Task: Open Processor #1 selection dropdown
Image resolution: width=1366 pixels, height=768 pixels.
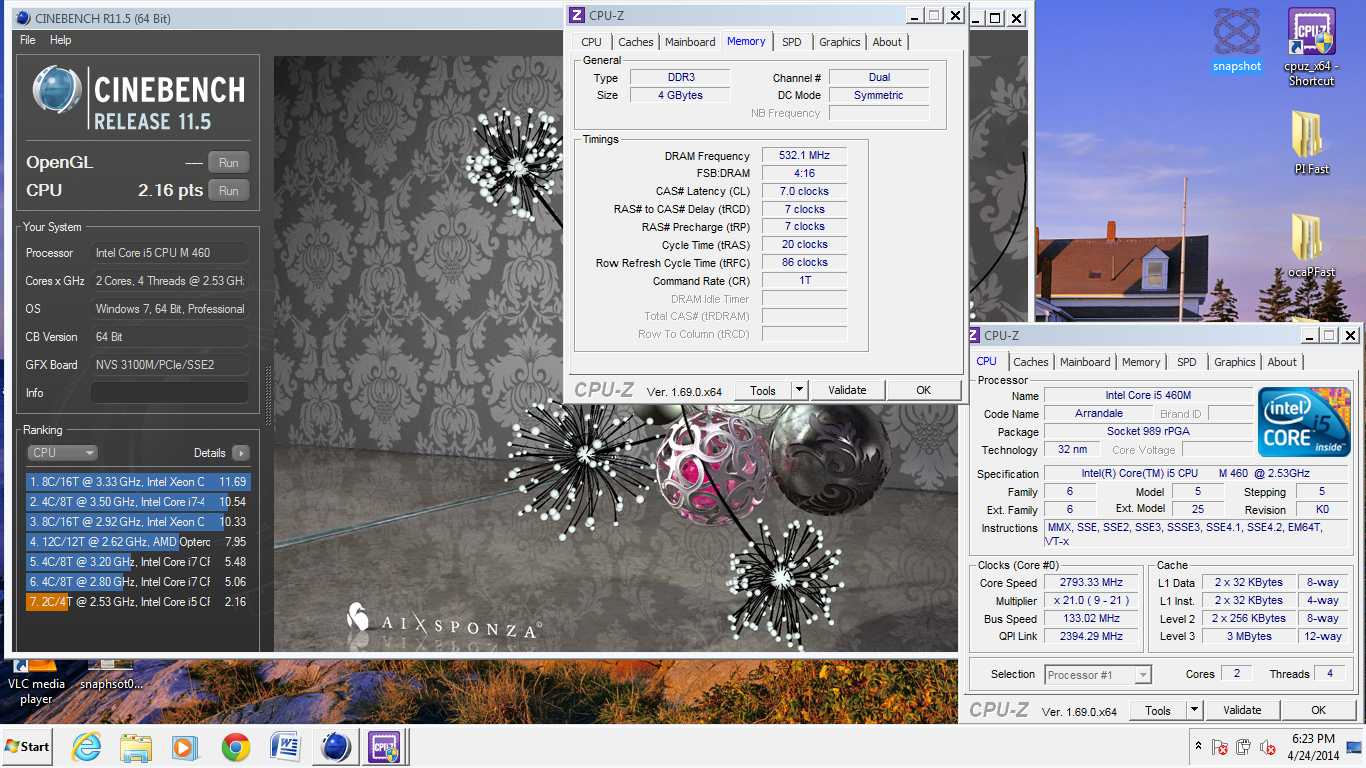Action: click(x=1098, y=675)
